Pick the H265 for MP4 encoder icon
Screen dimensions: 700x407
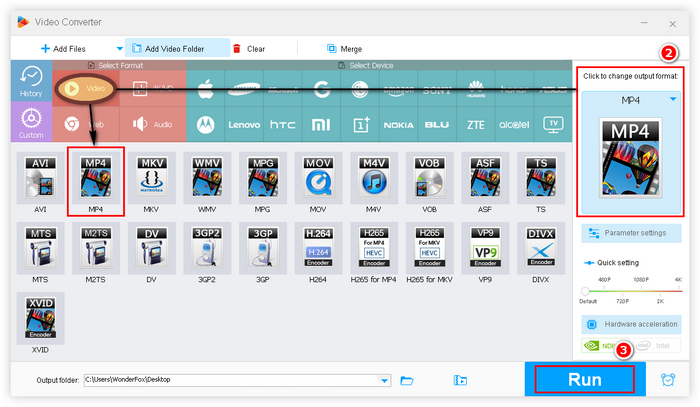[374, 248]
